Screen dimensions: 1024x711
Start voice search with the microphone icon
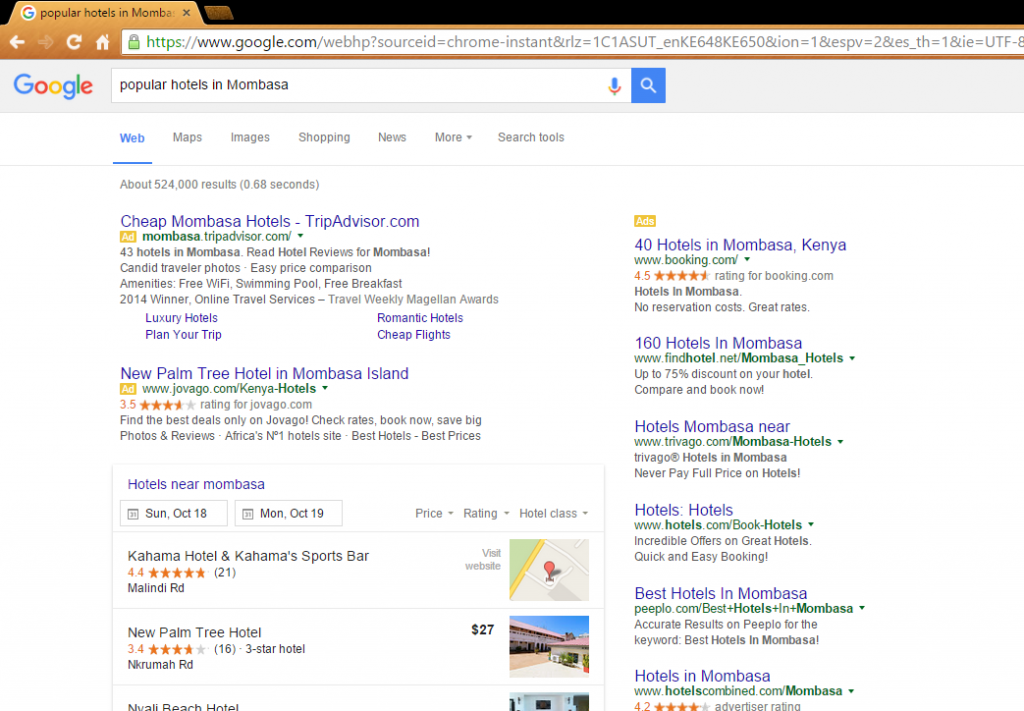614,86
